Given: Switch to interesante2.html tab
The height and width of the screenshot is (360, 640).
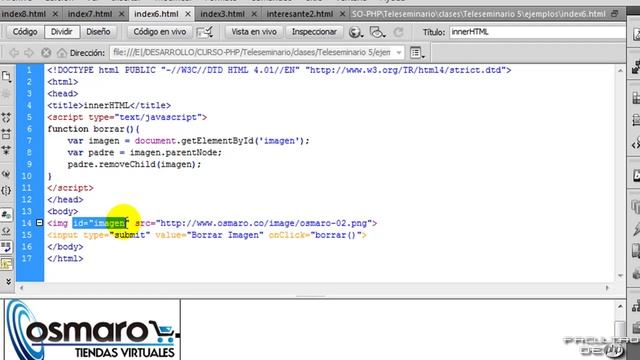Looking at the screenshot, I should click(x=300, y=14).
